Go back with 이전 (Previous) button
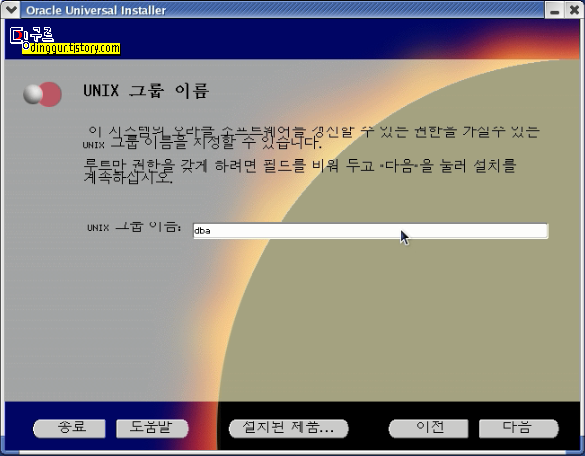 pos(428,428)
